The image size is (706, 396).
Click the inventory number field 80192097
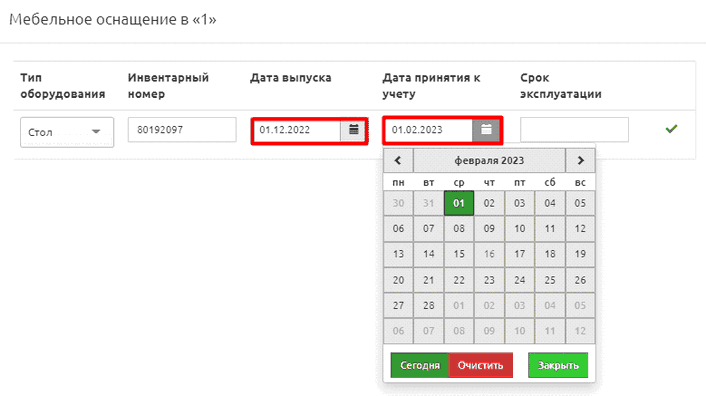click(182, 130)
